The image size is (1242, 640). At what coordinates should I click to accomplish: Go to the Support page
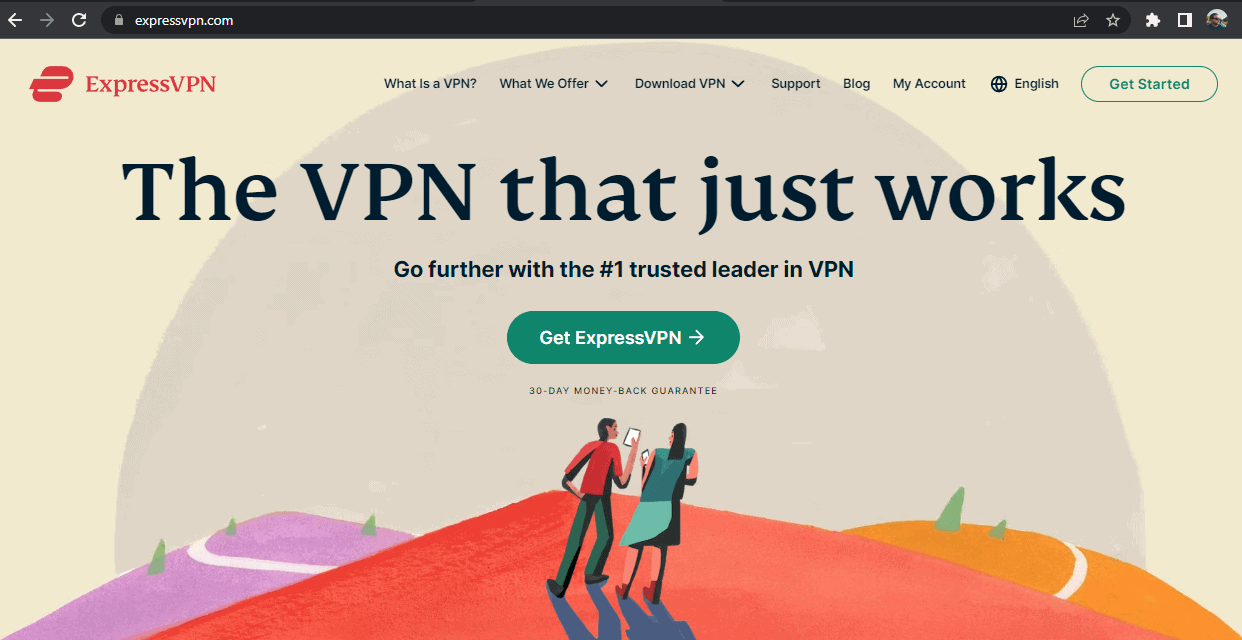796,84
